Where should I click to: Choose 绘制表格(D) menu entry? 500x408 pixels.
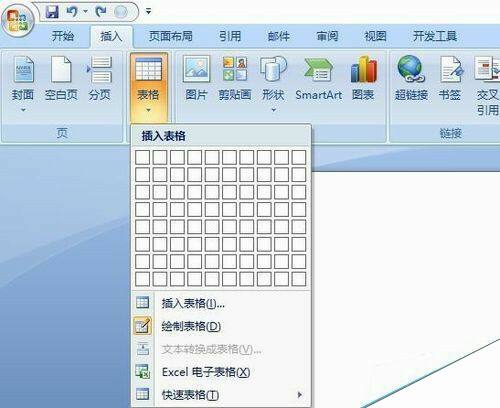tap(221, 326)
